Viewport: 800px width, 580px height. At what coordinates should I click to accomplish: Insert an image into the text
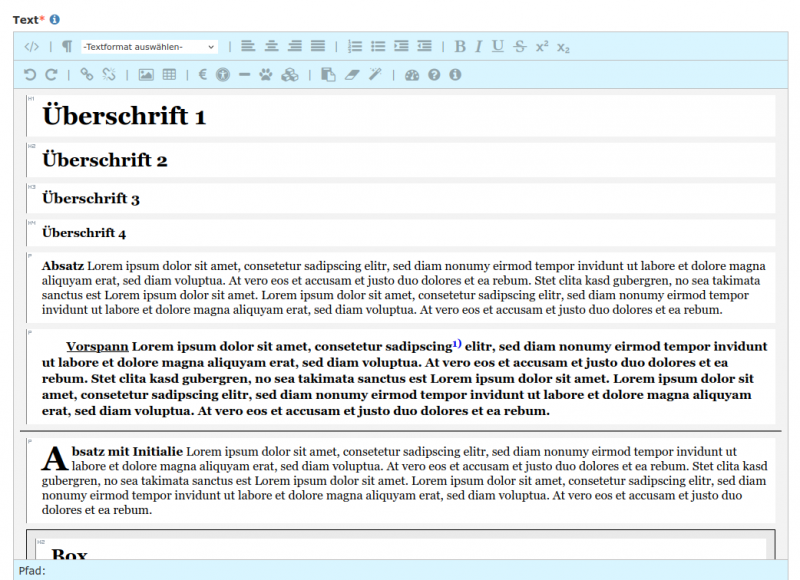146,74
